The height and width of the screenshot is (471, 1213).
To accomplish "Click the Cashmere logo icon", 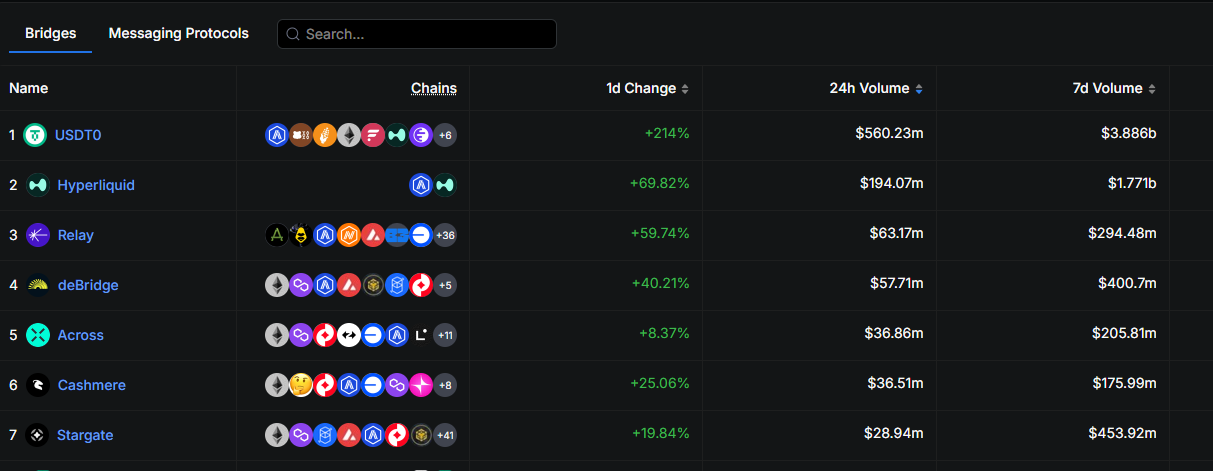I will 37,385.
